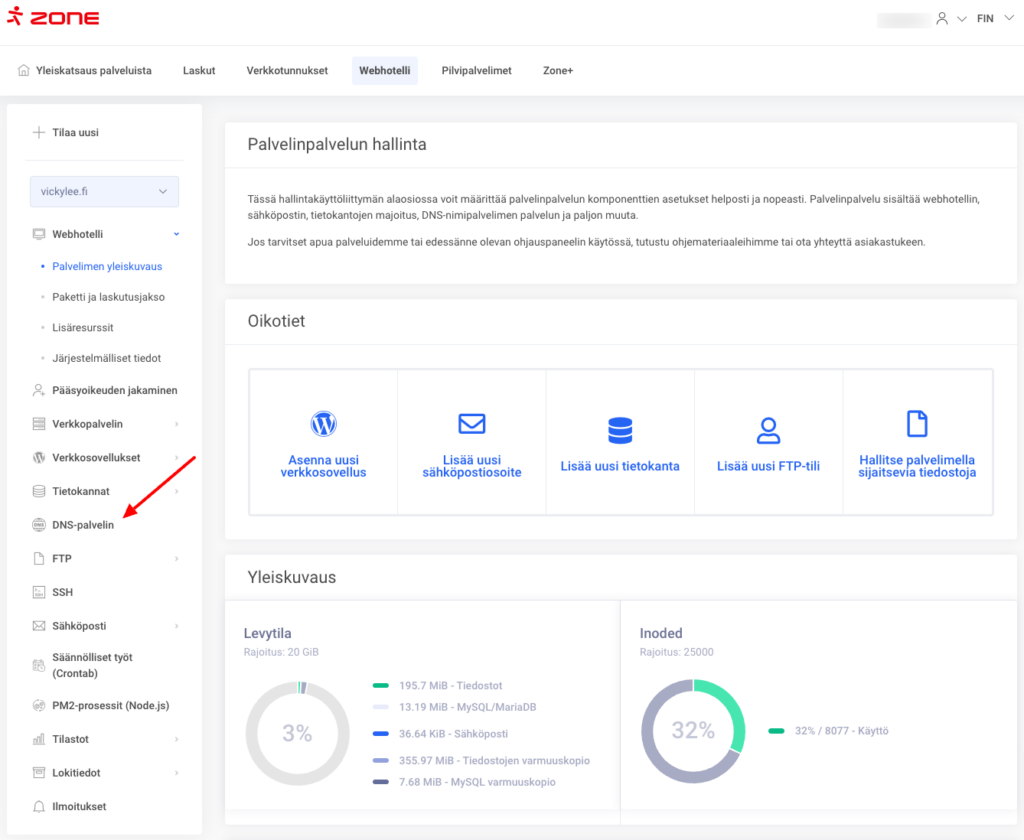Click the plus icon beside Tilaa uusi
This screenshot has width=1024, height=840.
[x=39, y=132]
